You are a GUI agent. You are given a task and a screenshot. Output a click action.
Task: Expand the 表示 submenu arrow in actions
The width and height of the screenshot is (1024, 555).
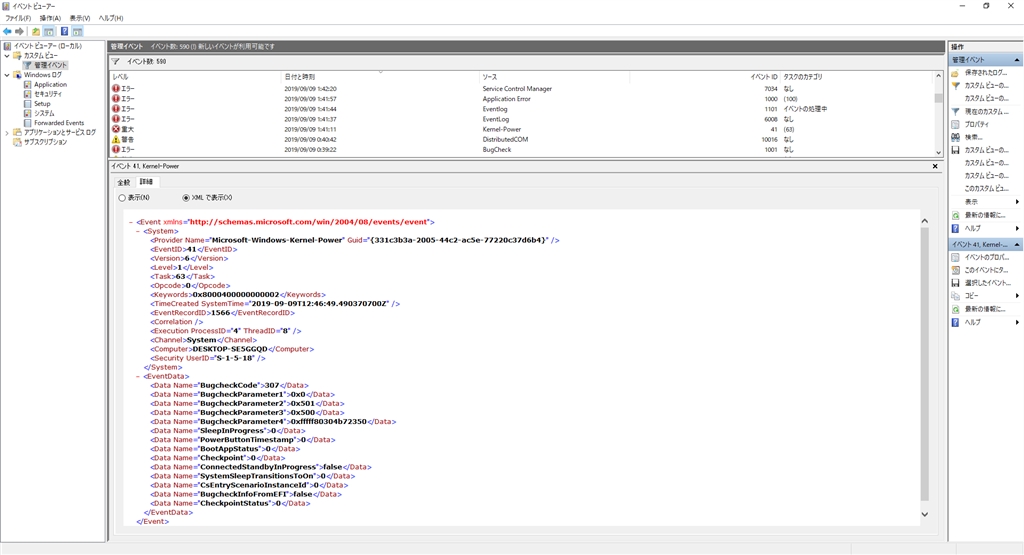pyautogui.click(x=1017, y=202)
